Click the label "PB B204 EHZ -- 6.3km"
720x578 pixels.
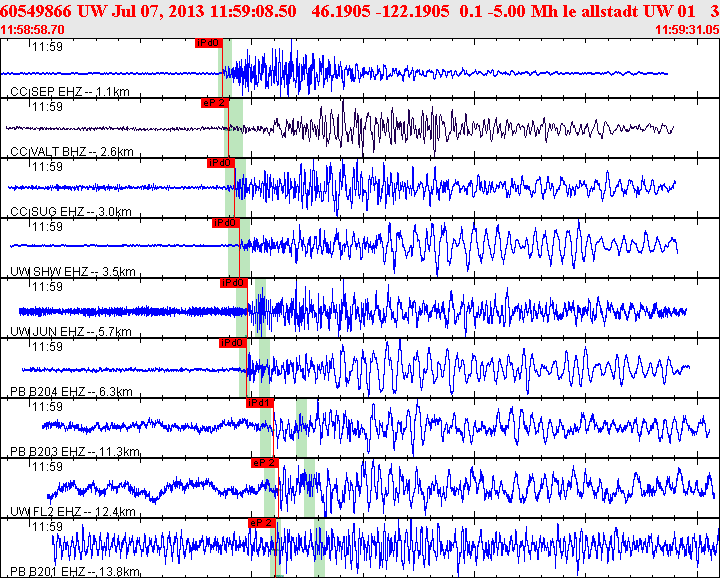pos(71,392)
